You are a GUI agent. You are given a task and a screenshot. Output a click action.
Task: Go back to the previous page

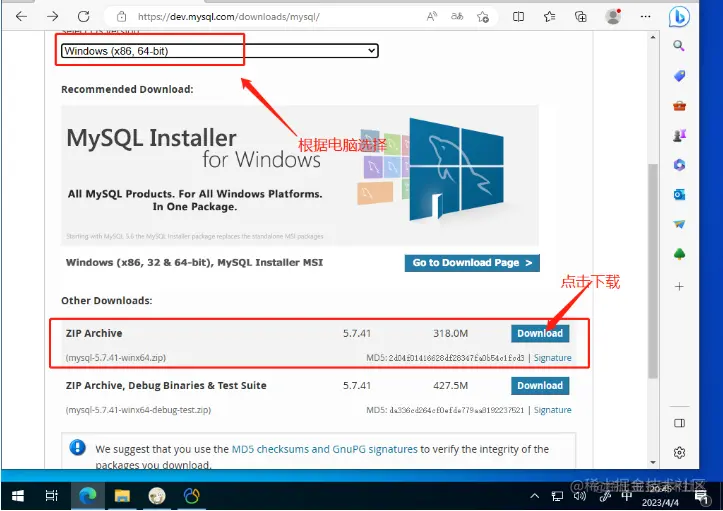click(21, 17)
